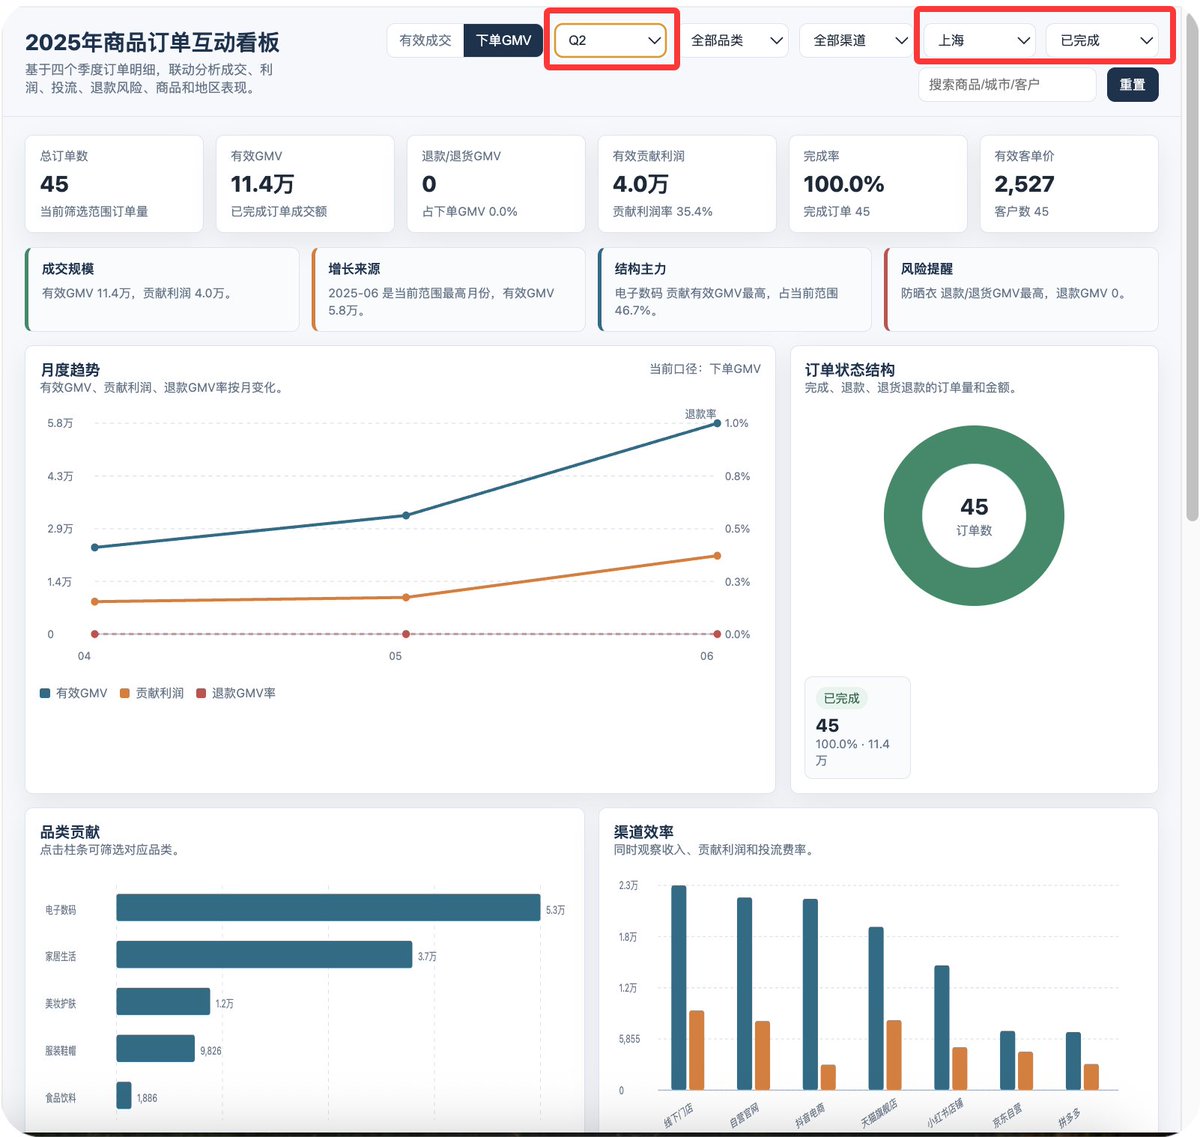Click the 已完成 status card
The height and width of the screenshot is (1137, 1200).
click(857, 727)
